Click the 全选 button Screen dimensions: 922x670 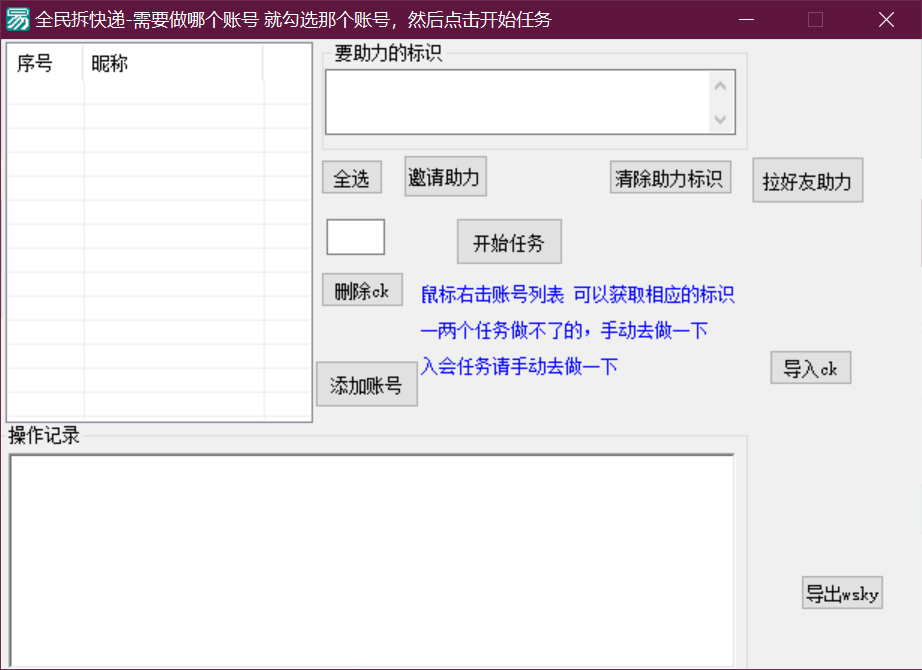pyautogui.click(x=352, y=178)
